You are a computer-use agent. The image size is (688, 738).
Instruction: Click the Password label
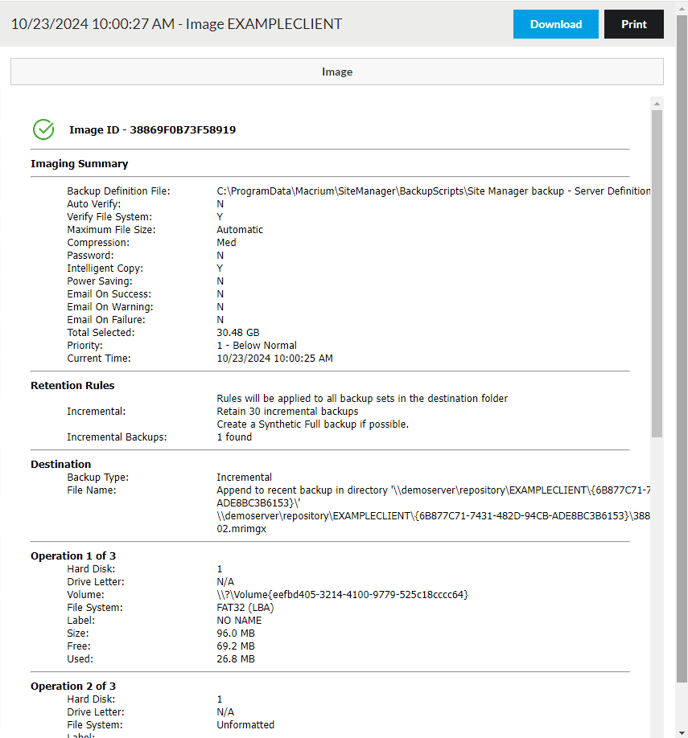pos(90,256)
